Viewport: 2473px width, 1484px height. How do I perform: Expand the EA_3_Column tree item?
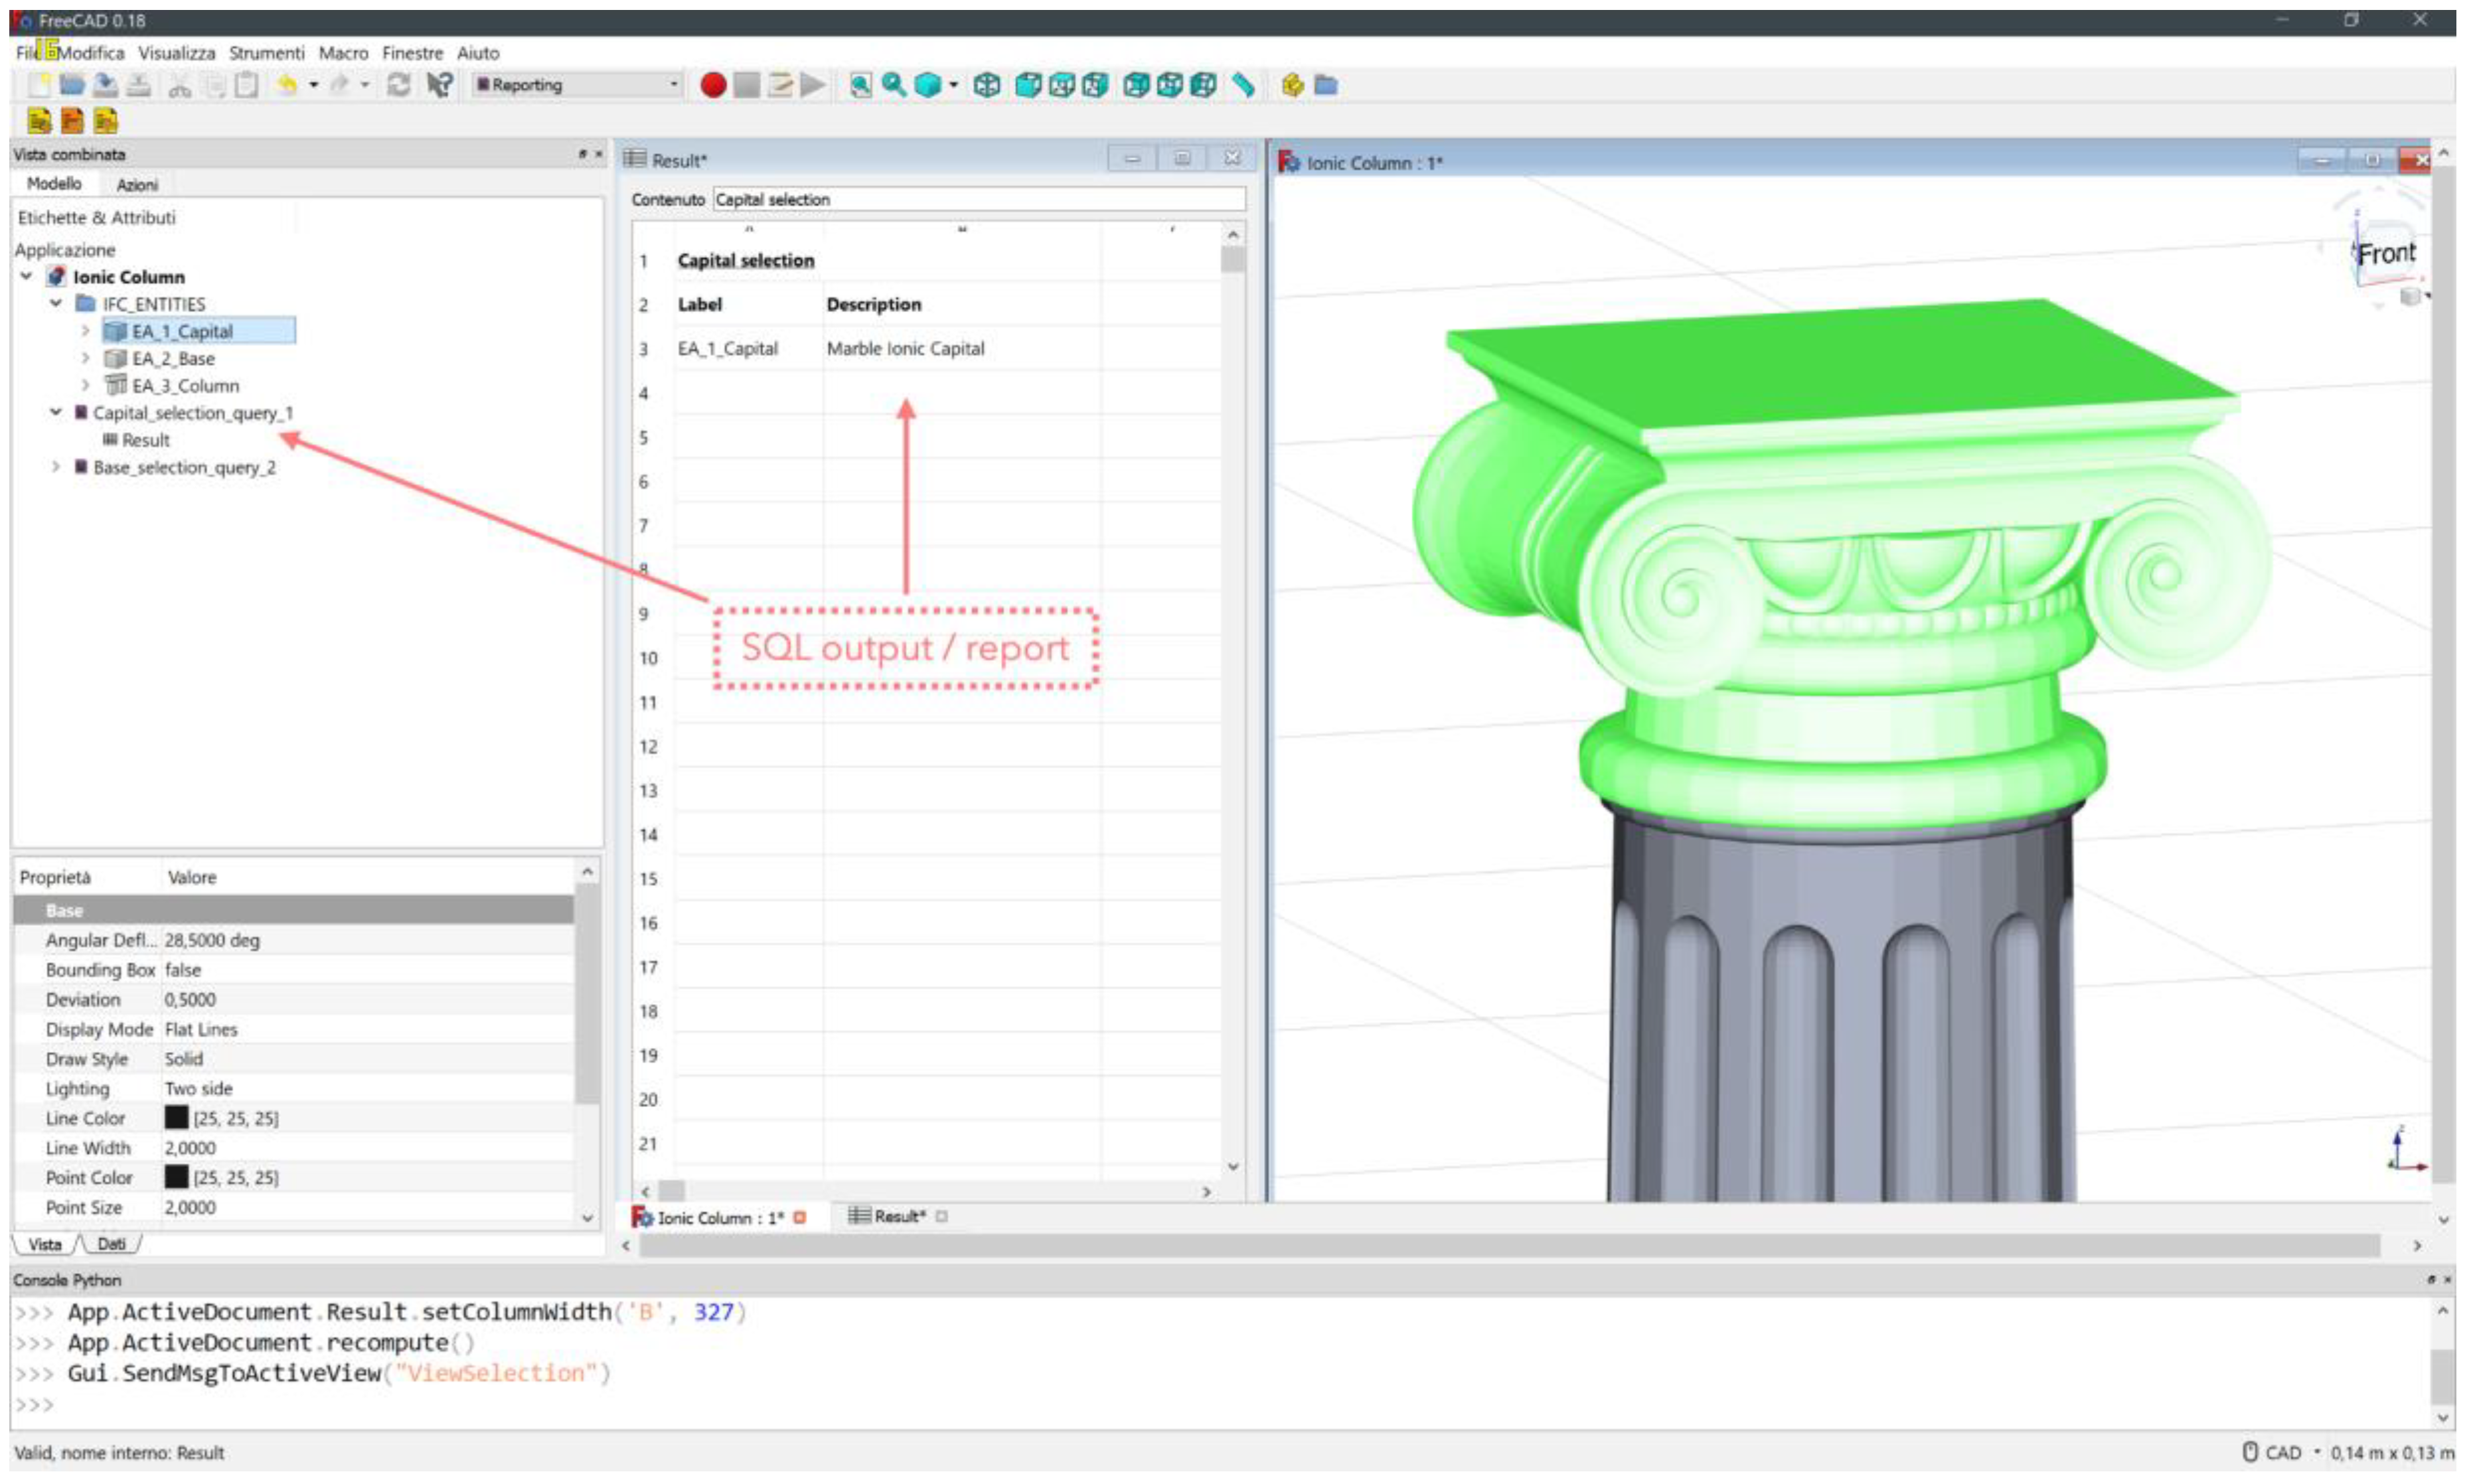coord(85,385)
